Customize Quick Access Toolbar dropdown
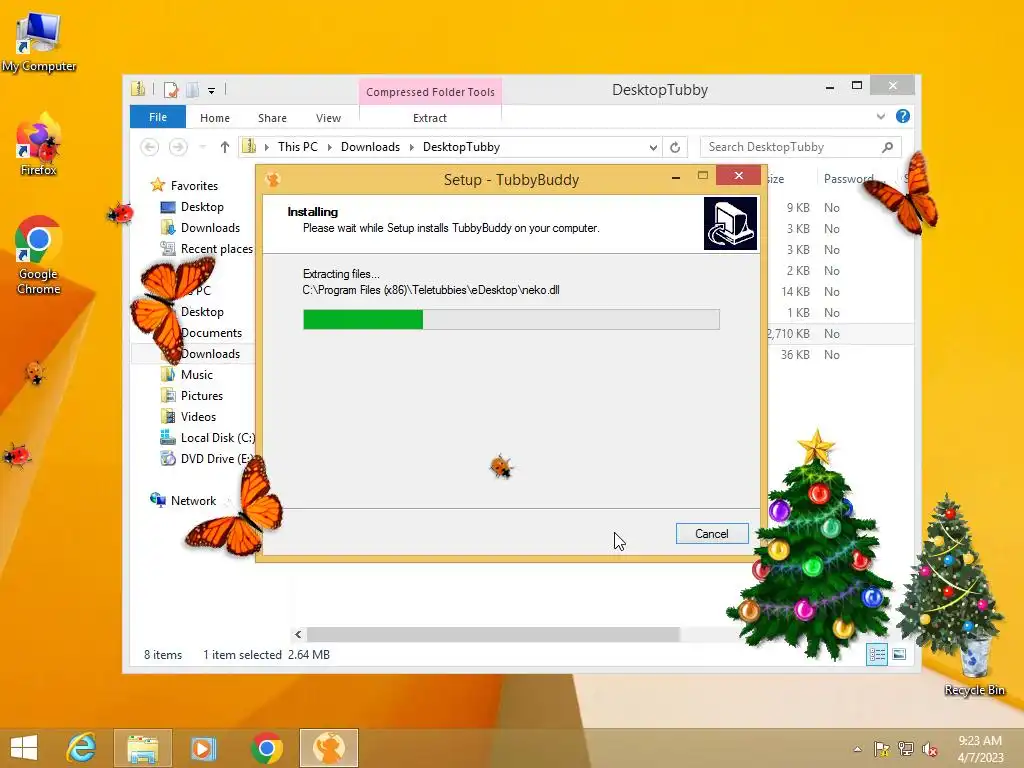Screen dimensions: 1024x768 (x=212, y=91)
